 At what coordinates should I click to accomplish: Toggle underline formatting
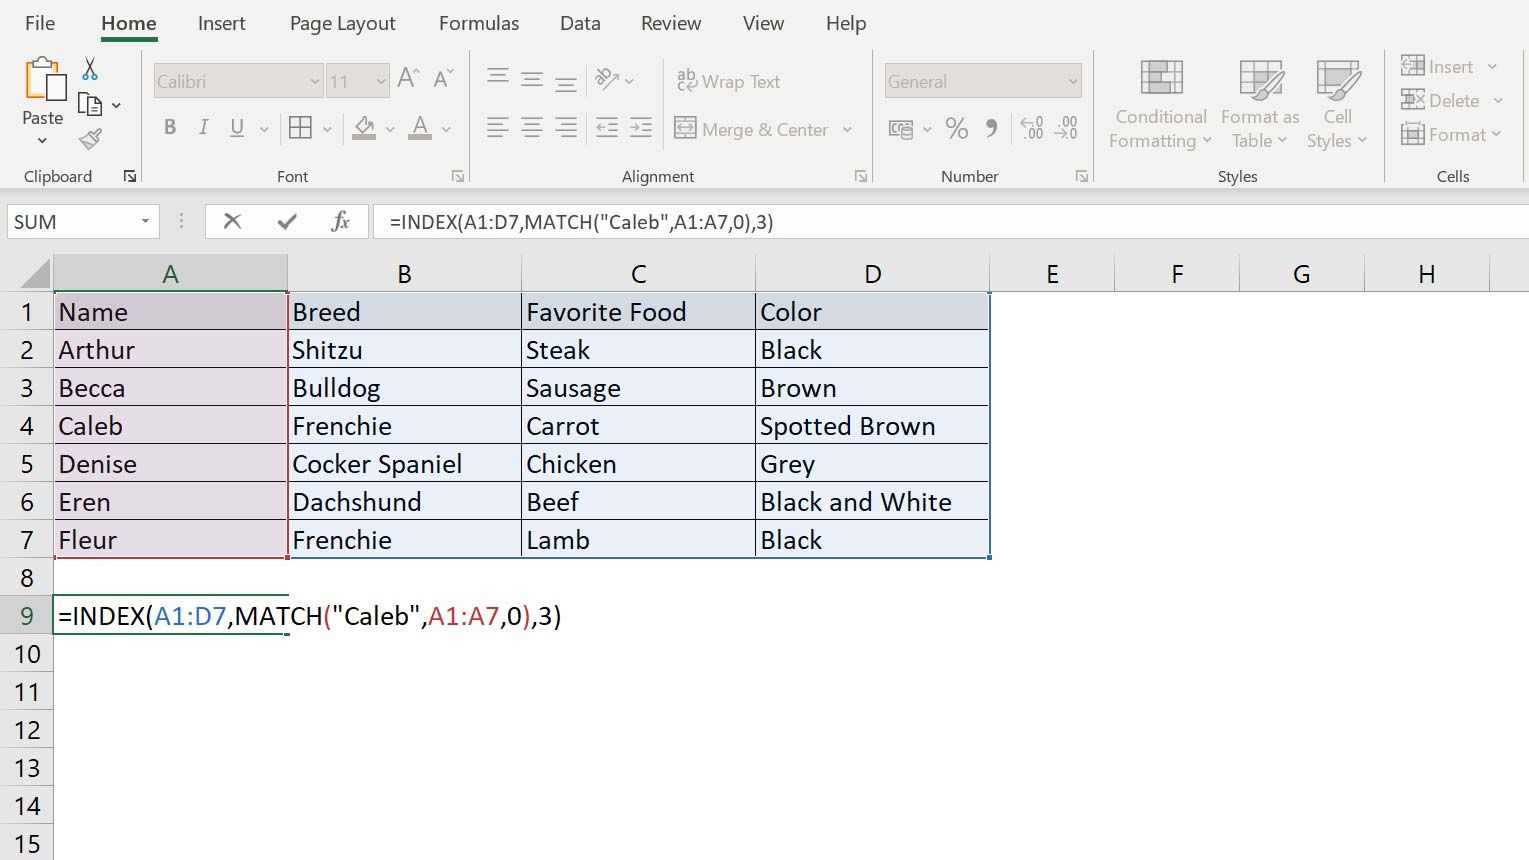click(x=236, y=127)
